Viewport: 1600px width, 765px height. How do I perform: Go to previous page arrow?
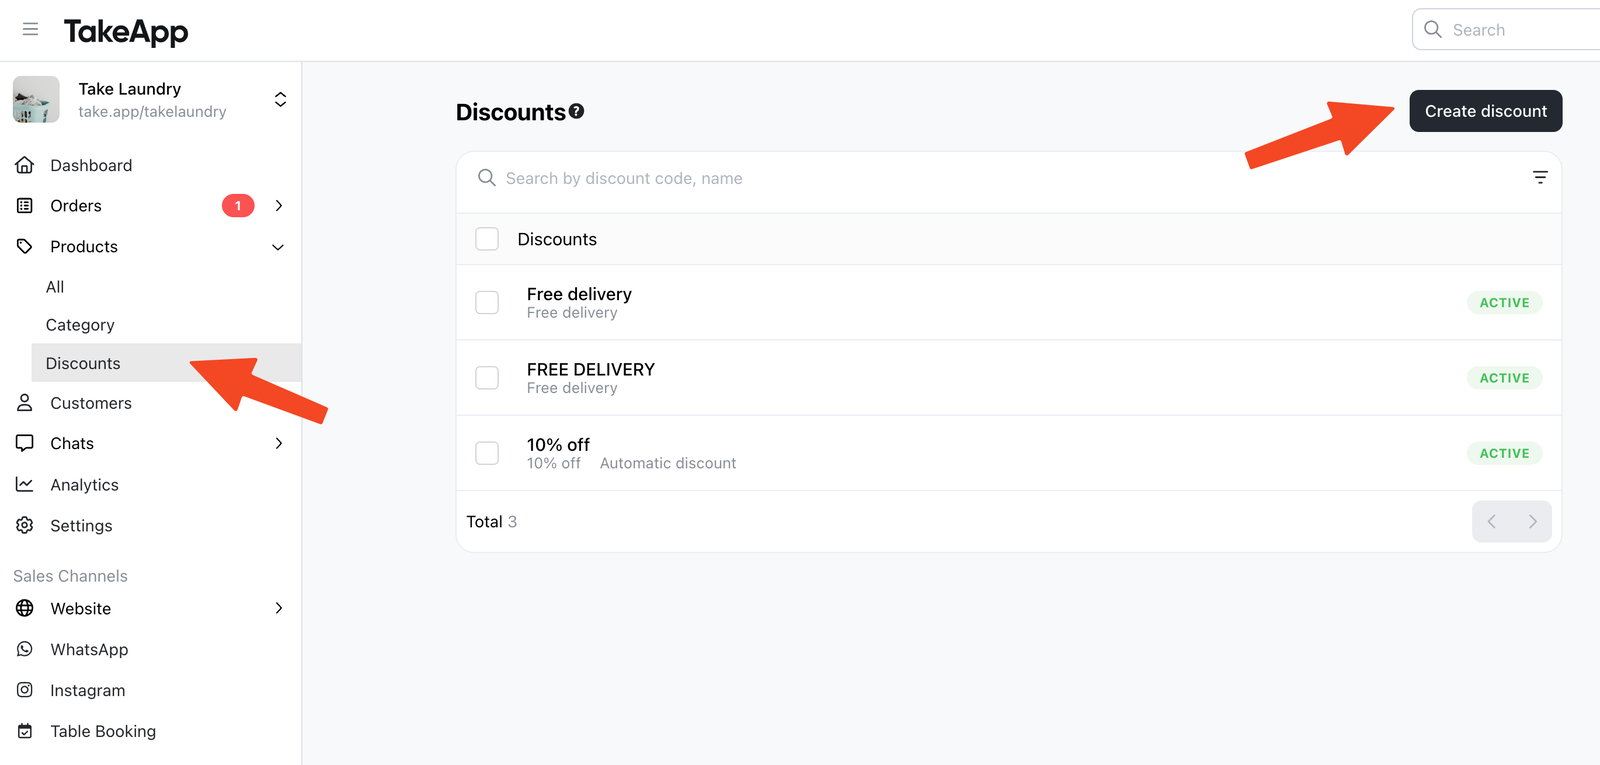click(x=1492, y=521)
